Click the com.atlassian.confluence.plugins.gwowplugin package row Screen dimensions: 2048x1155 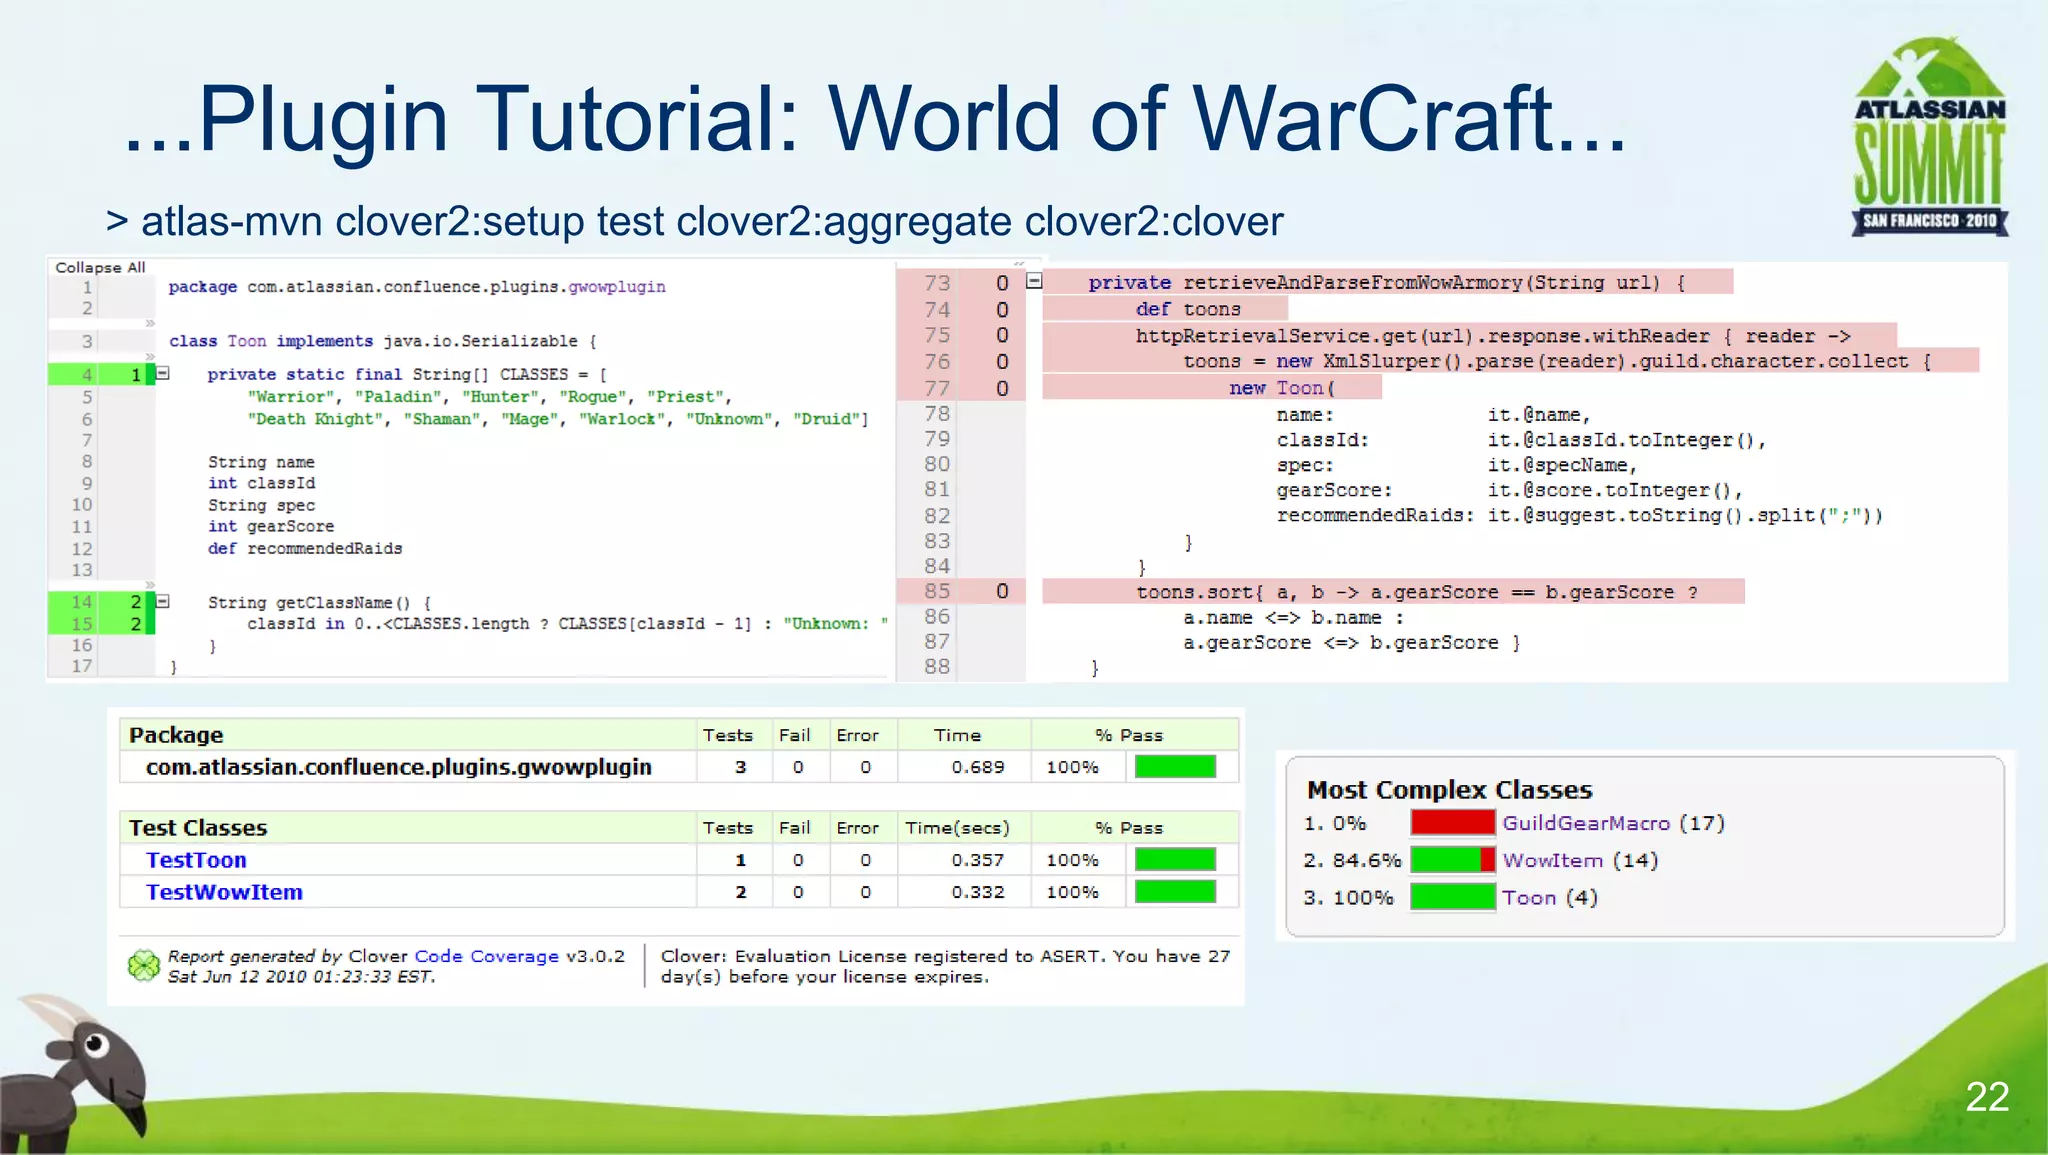pyautogui.click(x=398, y=767)
